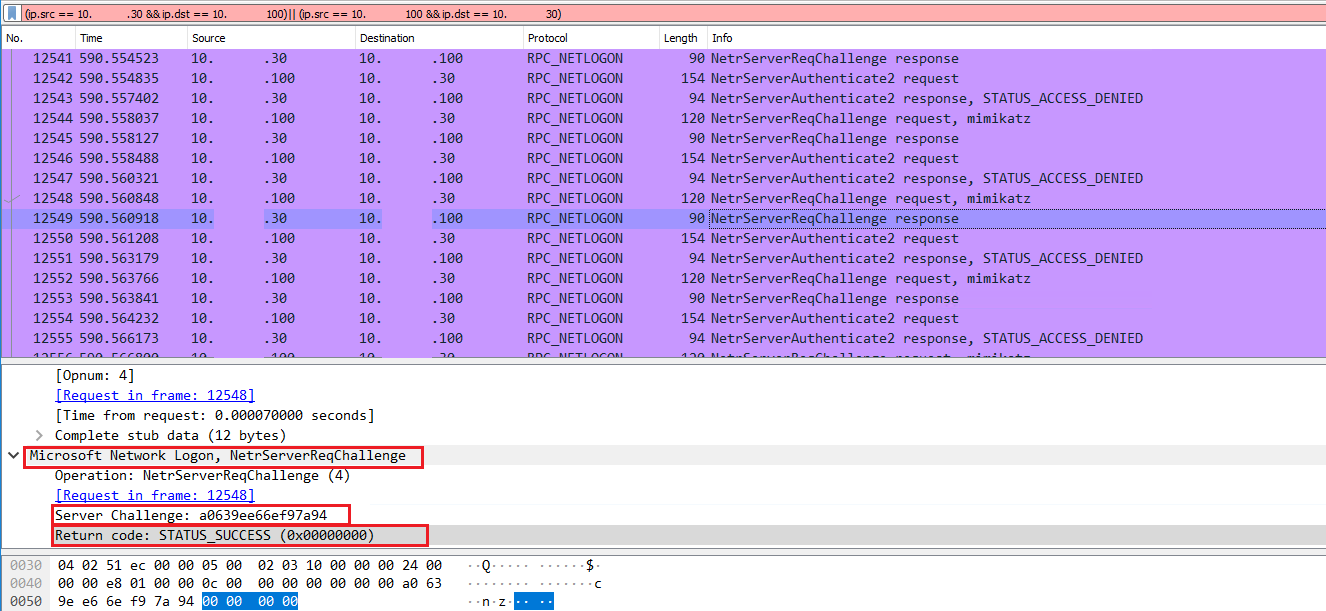The height and width of the screenshot is (611, 1326).
Task: Select packet 12552 at time 590.563766
Action: tap(663, 278)
